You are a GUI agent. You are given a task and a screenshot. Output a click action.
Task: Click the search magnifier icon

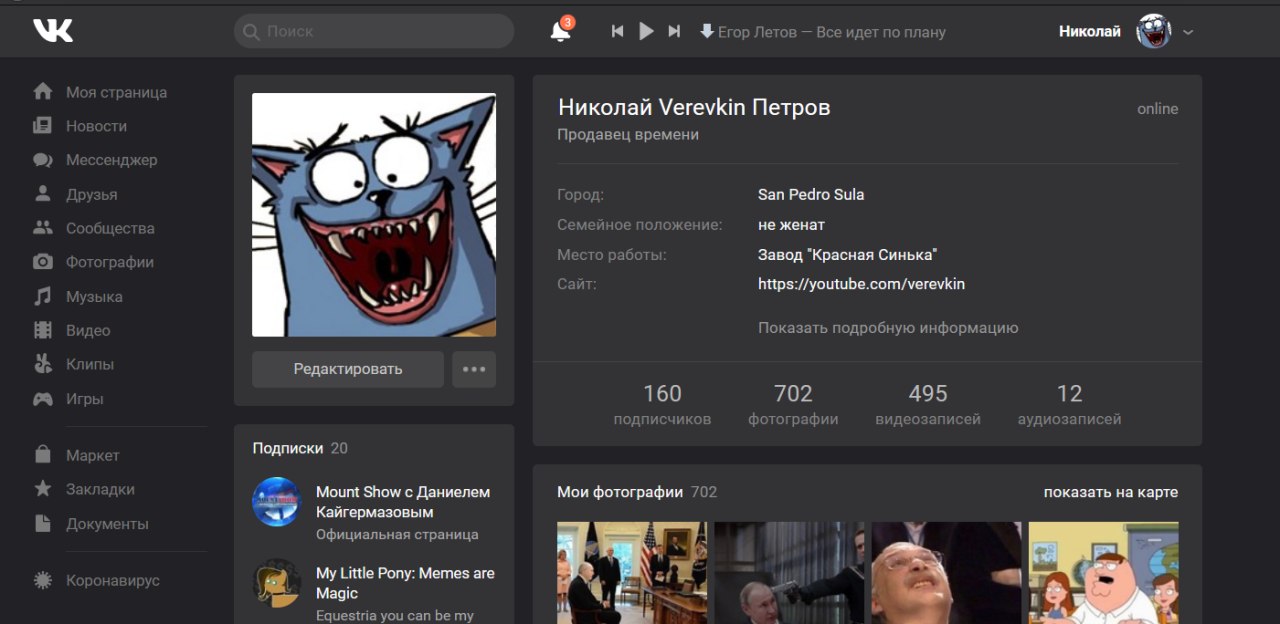click(251, 32)
